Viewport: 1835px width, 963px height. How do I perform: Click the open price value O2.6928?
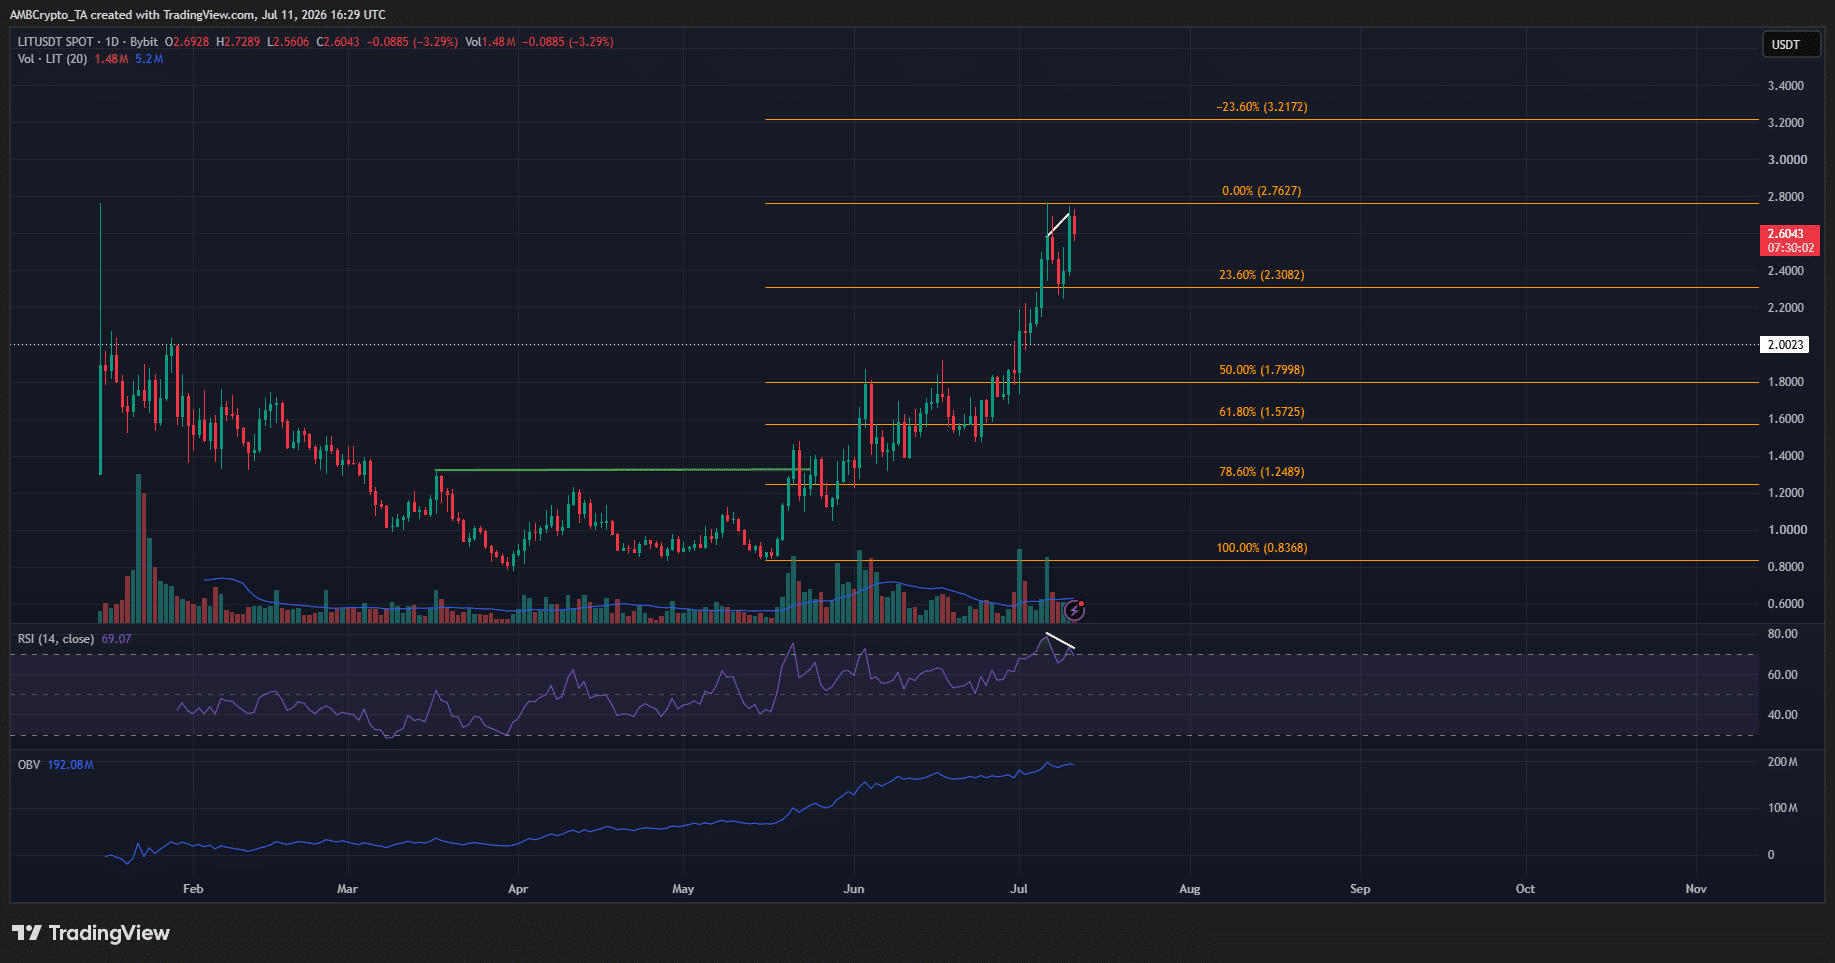tap(187, 42)
